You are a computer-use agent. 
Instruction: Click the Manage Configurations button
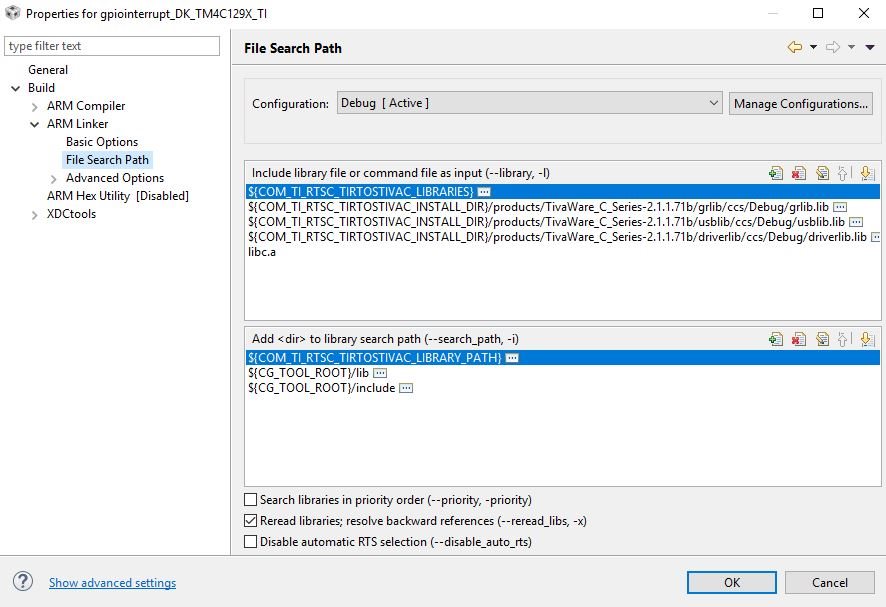pyautogui.click(x=800, y=103)
